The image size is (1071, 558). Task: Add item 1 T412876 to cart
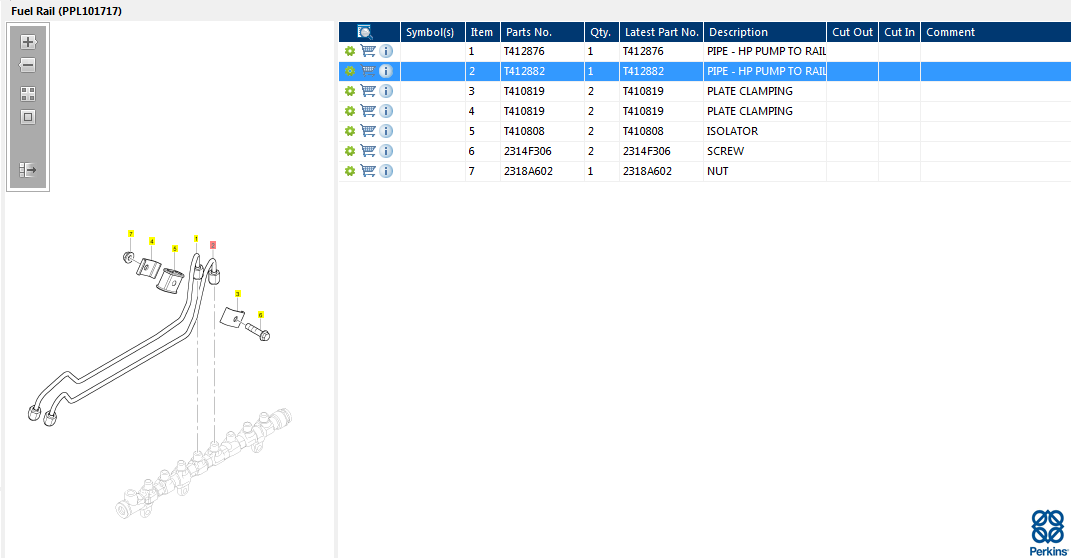(368, 51)
